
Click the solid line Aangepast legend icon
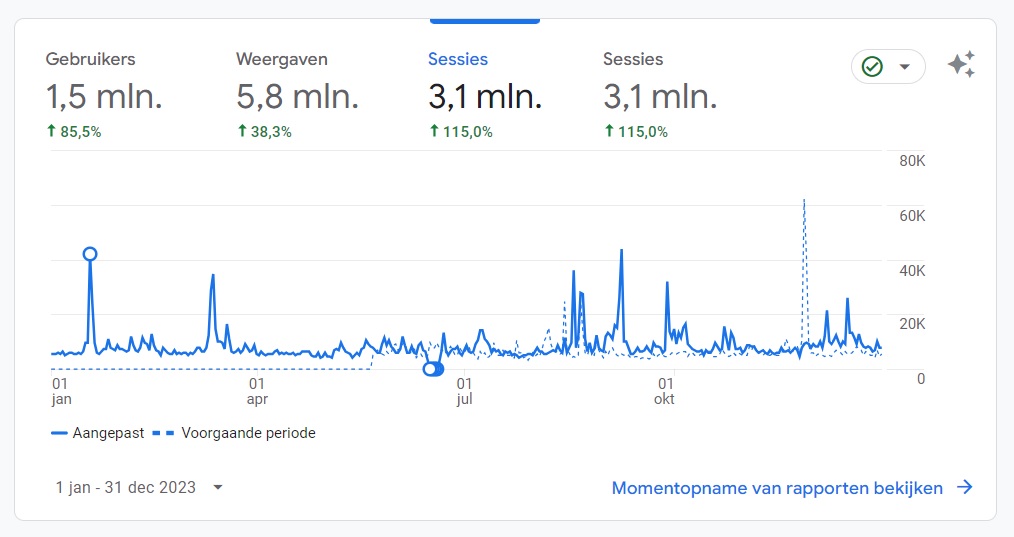coord(58,434)
